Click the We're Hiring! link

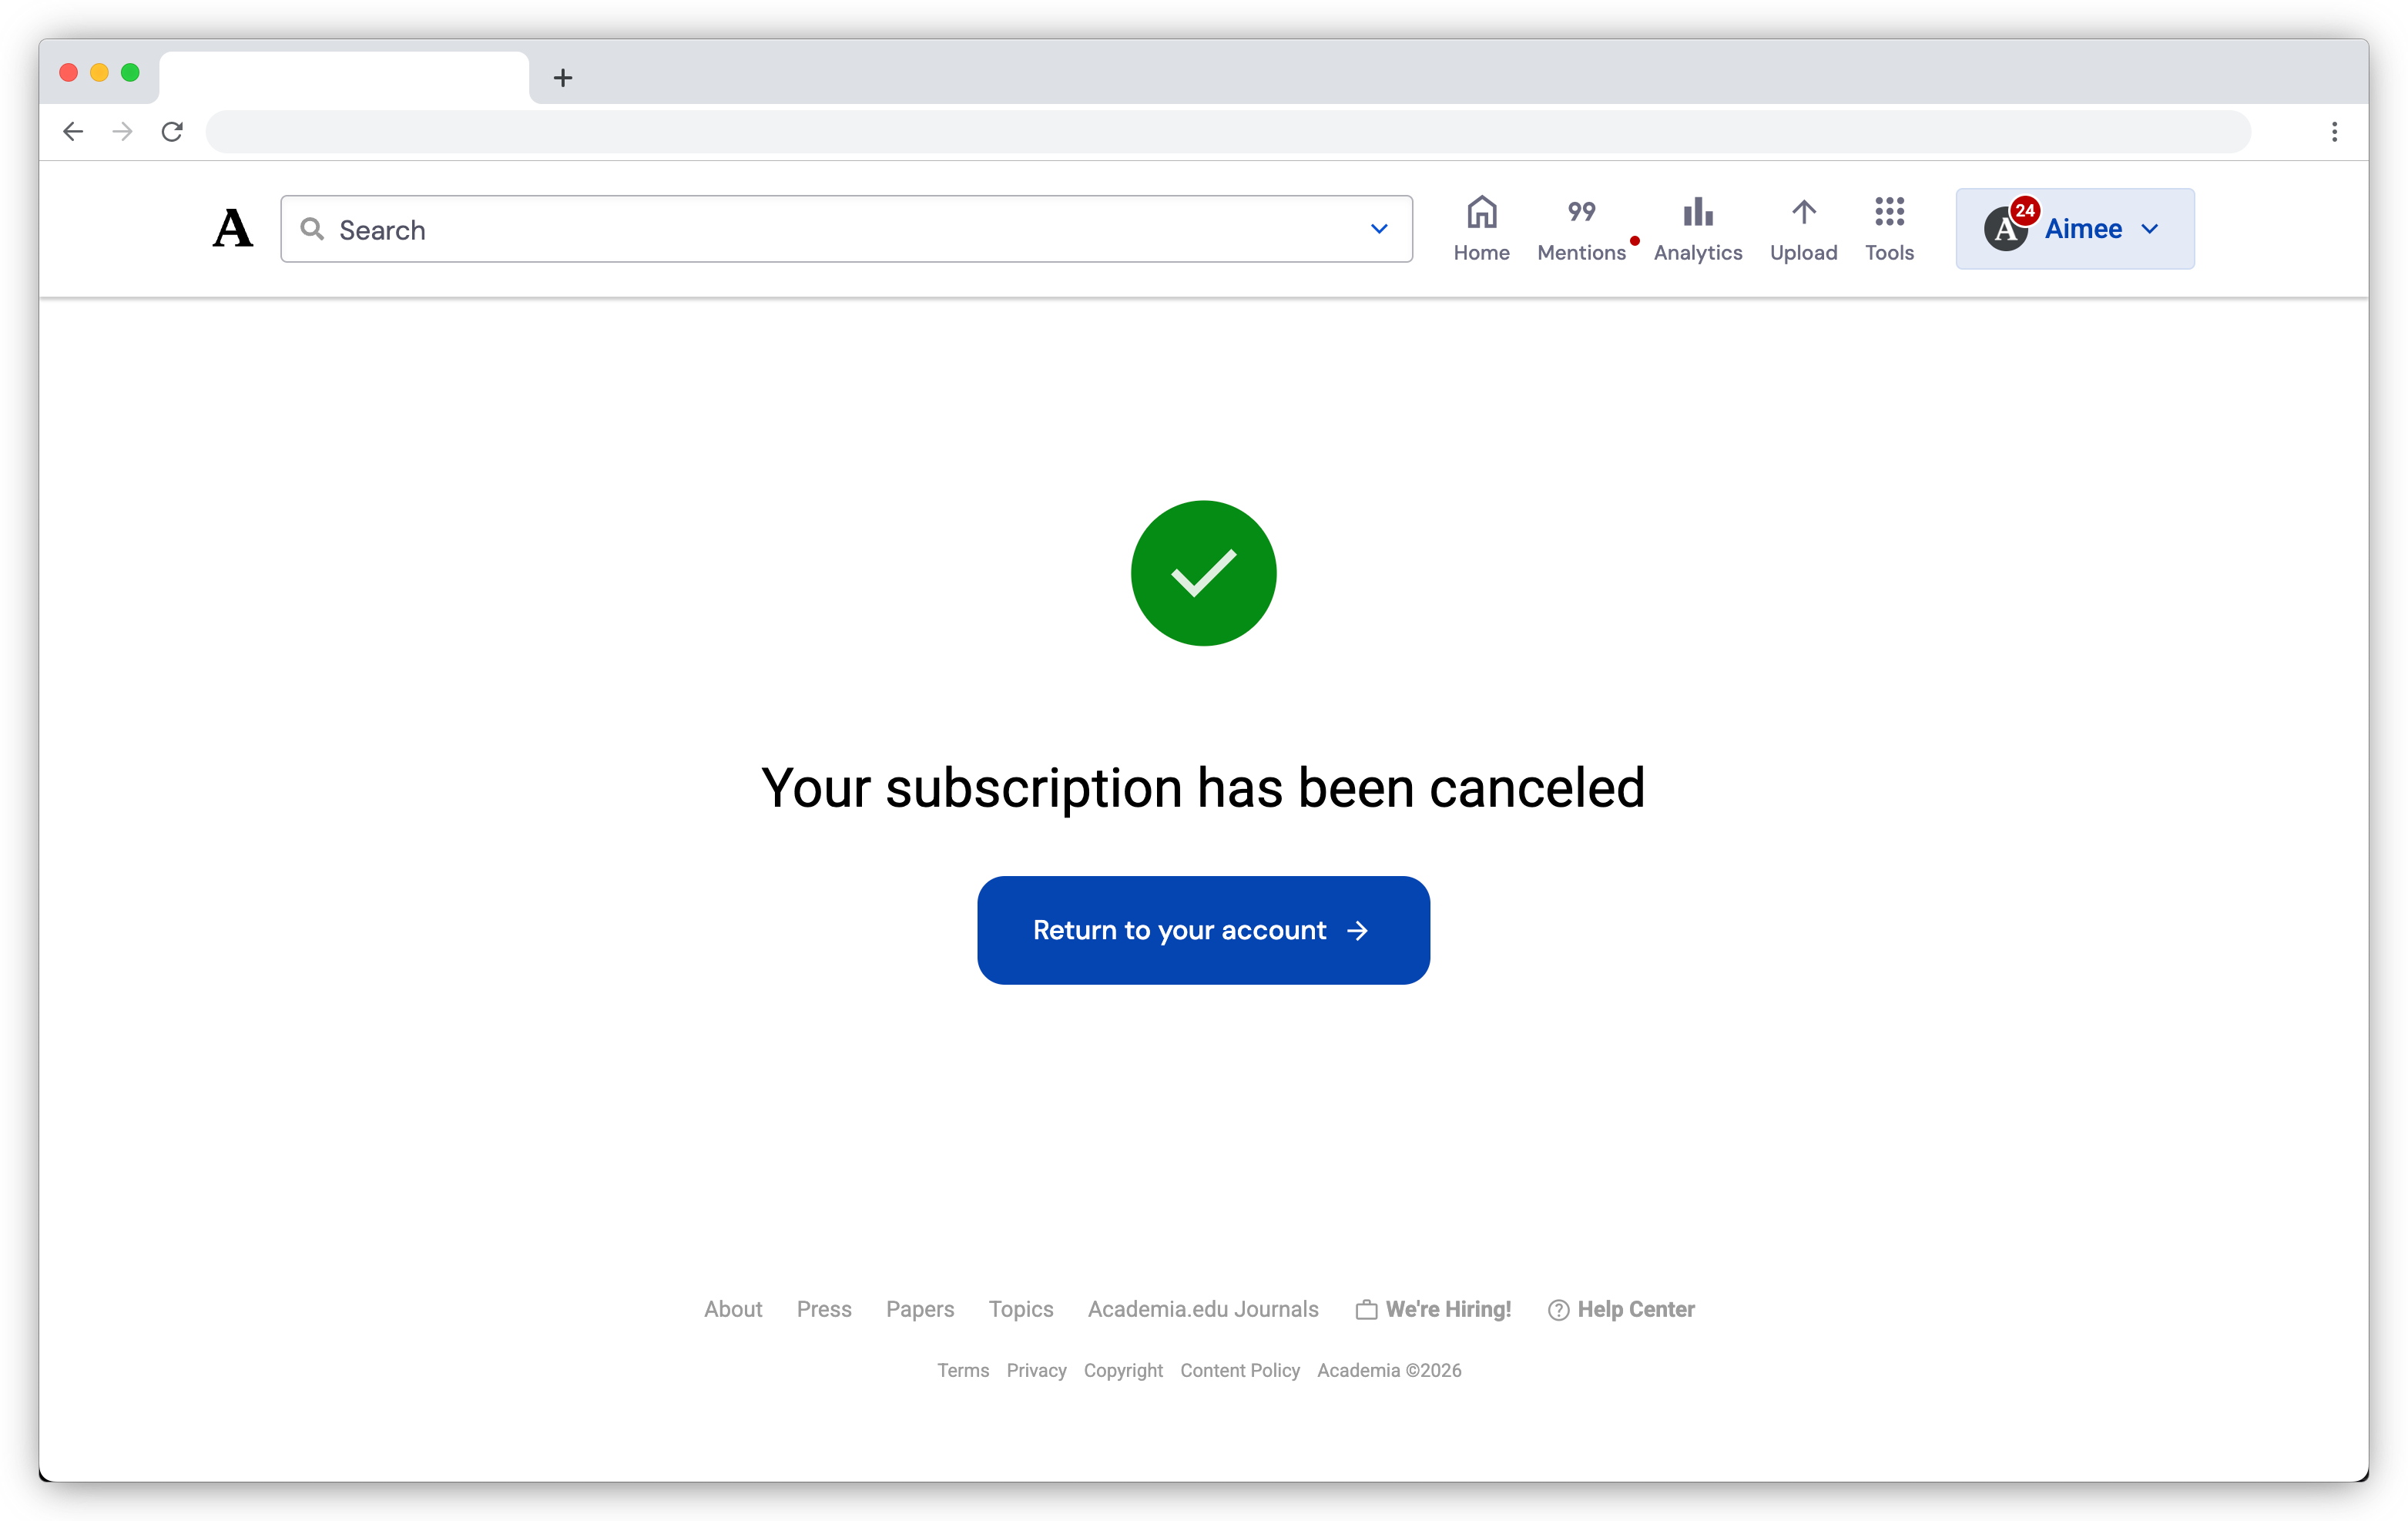(x=1433, y=1309)
